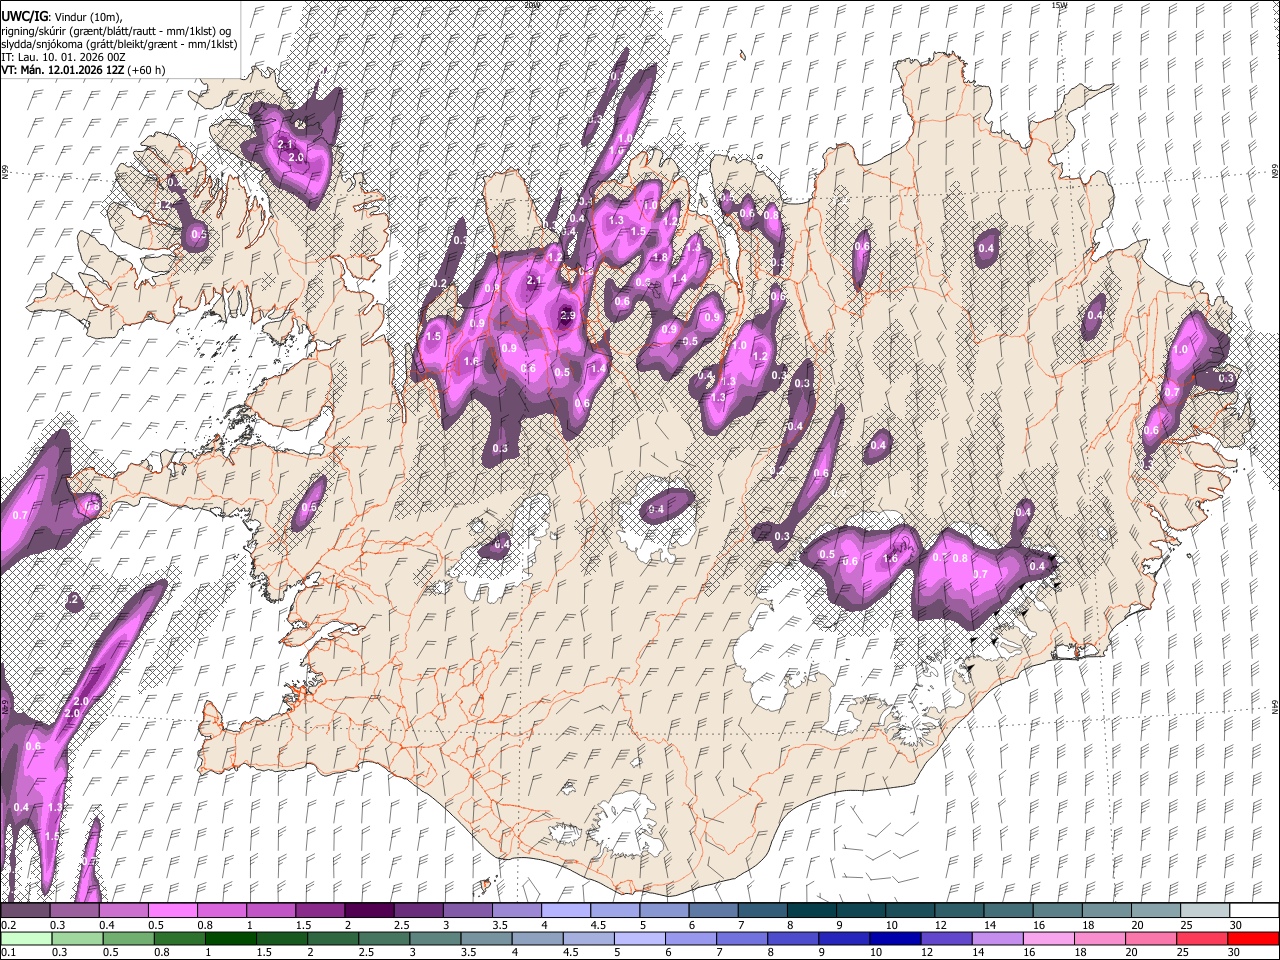Select the rigning/skúrir legend description line
The width and height of the screenshot is (1280, 960).
[x=116, y=30]
